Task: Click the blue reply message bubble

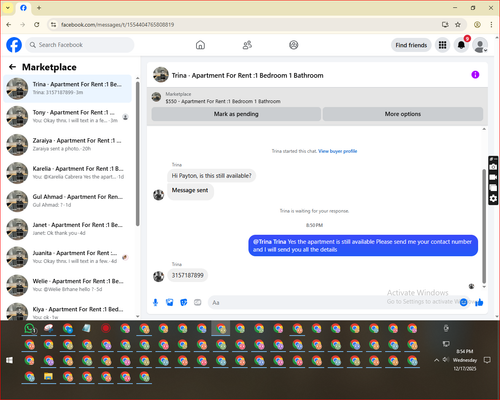Action: [x=363, y=246]
